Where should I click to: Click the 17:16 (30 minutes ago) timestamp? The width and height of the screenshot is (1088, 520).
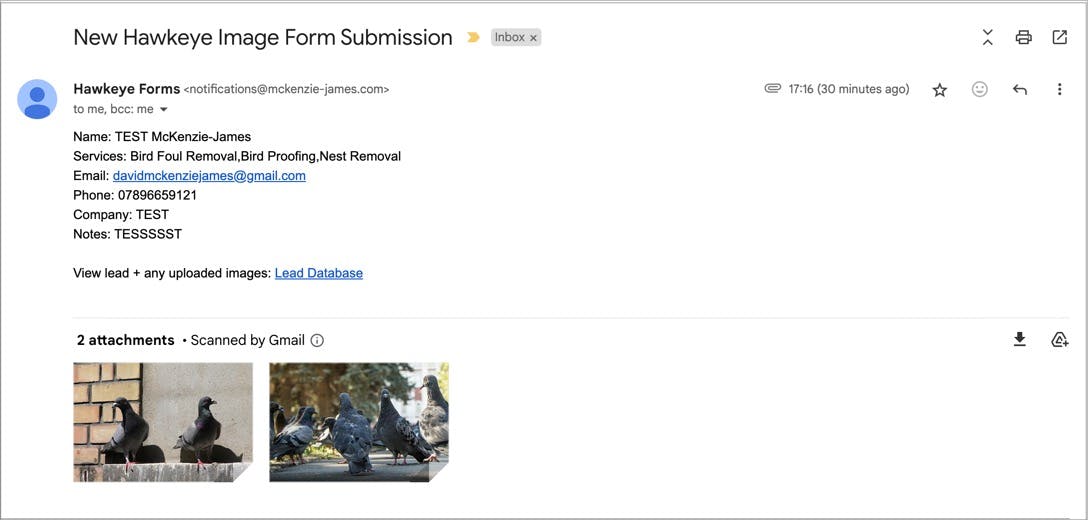[x=849, y=89]
